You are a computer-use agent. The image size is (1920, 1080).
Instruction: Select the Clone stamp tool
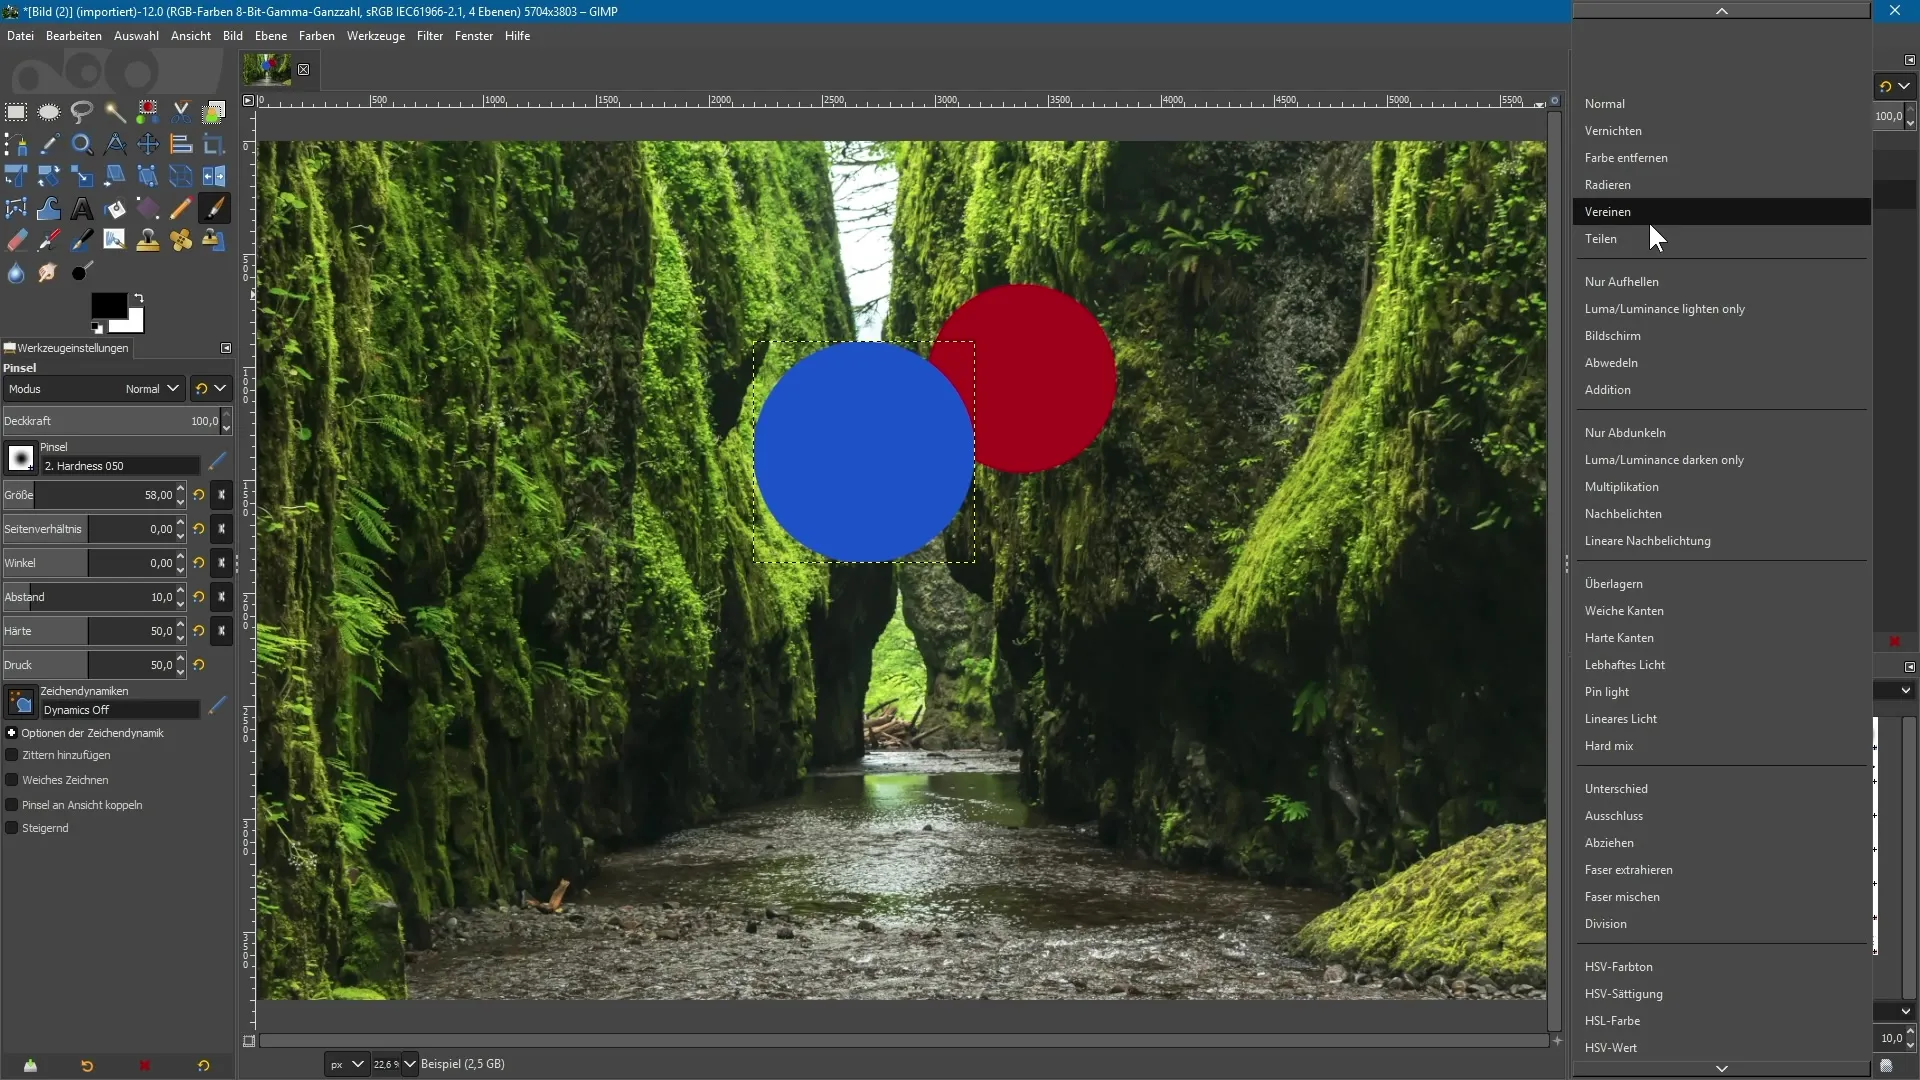click(148, 241)
